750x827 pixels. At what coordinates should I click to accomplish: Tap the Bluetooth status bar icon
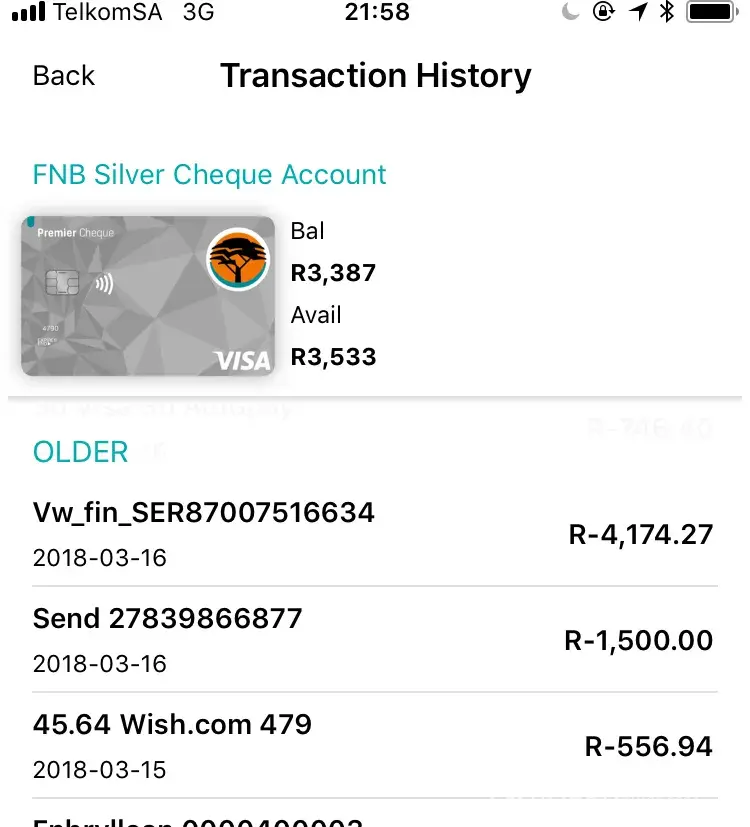[667, 13]
